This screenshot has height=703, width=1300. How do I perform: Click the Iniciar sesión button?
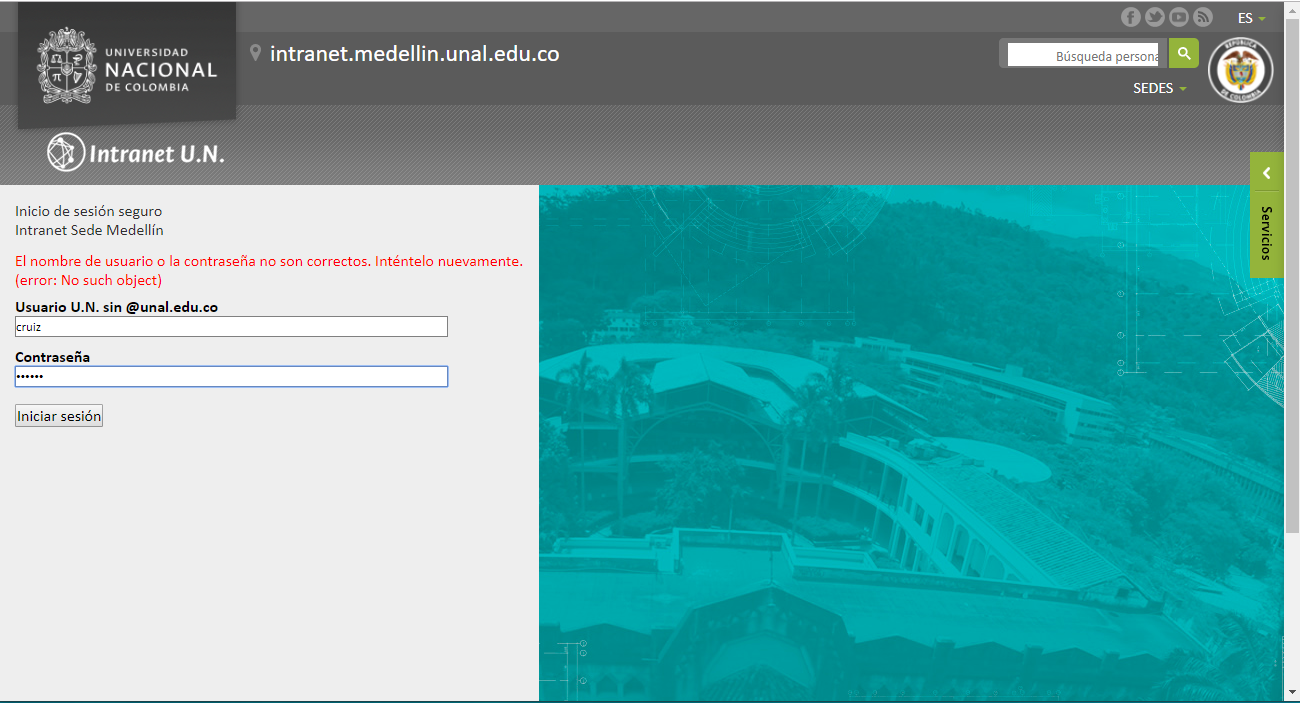(59, 416)
